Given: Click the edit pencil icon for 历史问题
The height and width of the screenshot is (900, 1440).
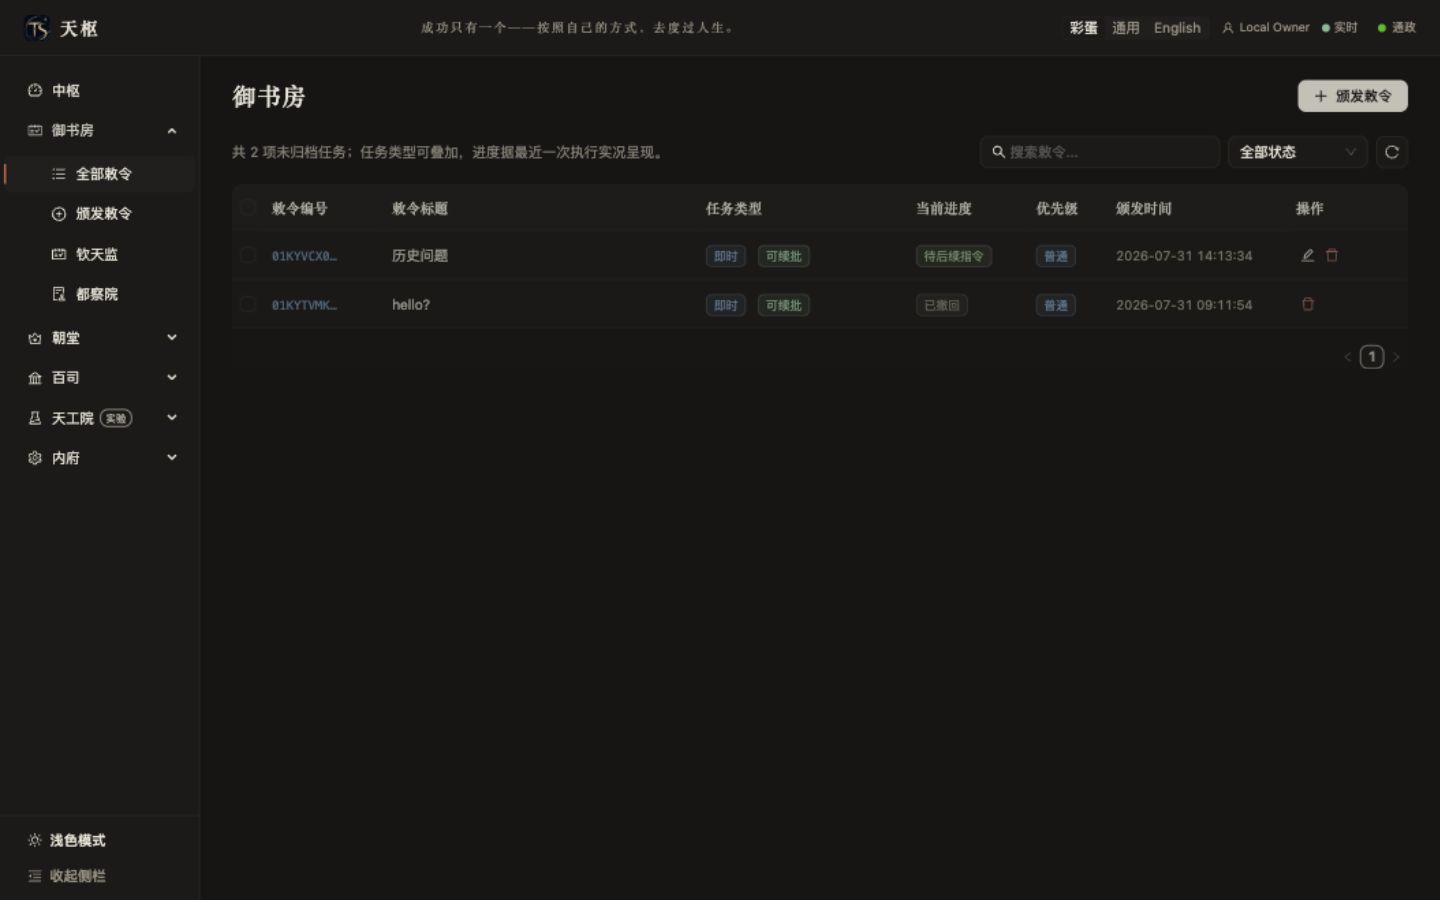Looking at the screenshot, I should 1307,255.
